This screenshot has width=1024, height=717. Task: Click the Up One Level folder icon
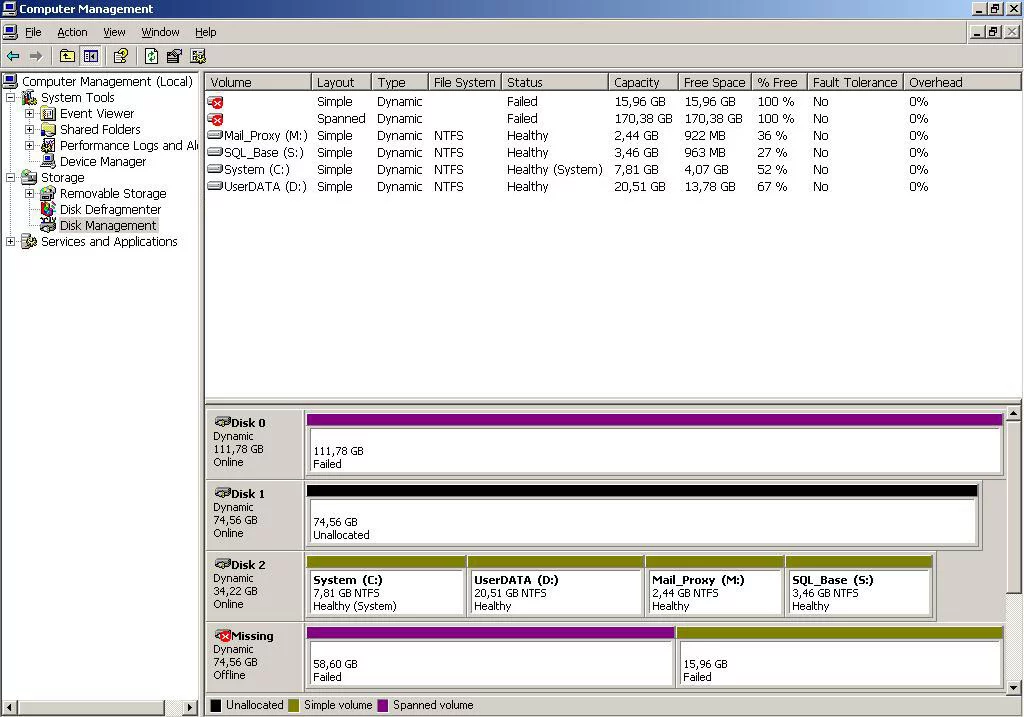pos(67,57)
